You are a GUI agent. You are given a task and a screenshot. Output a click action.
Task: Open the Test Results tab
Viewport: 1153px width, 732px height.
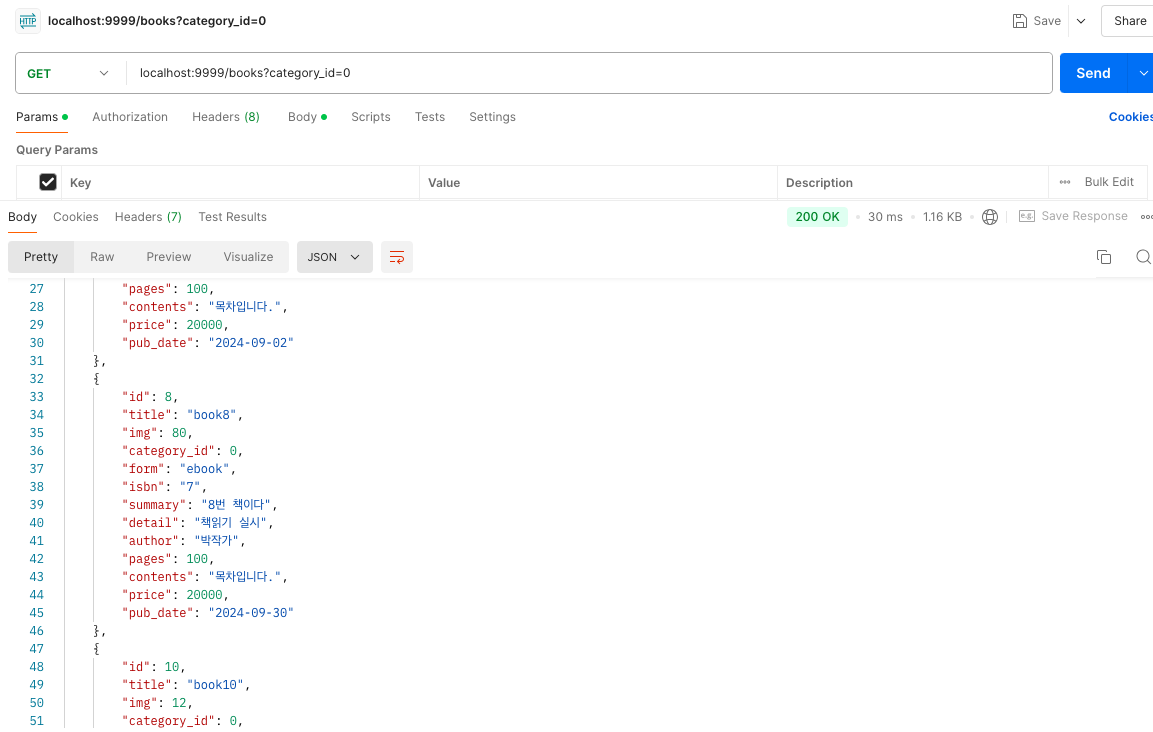click(232, 217)
